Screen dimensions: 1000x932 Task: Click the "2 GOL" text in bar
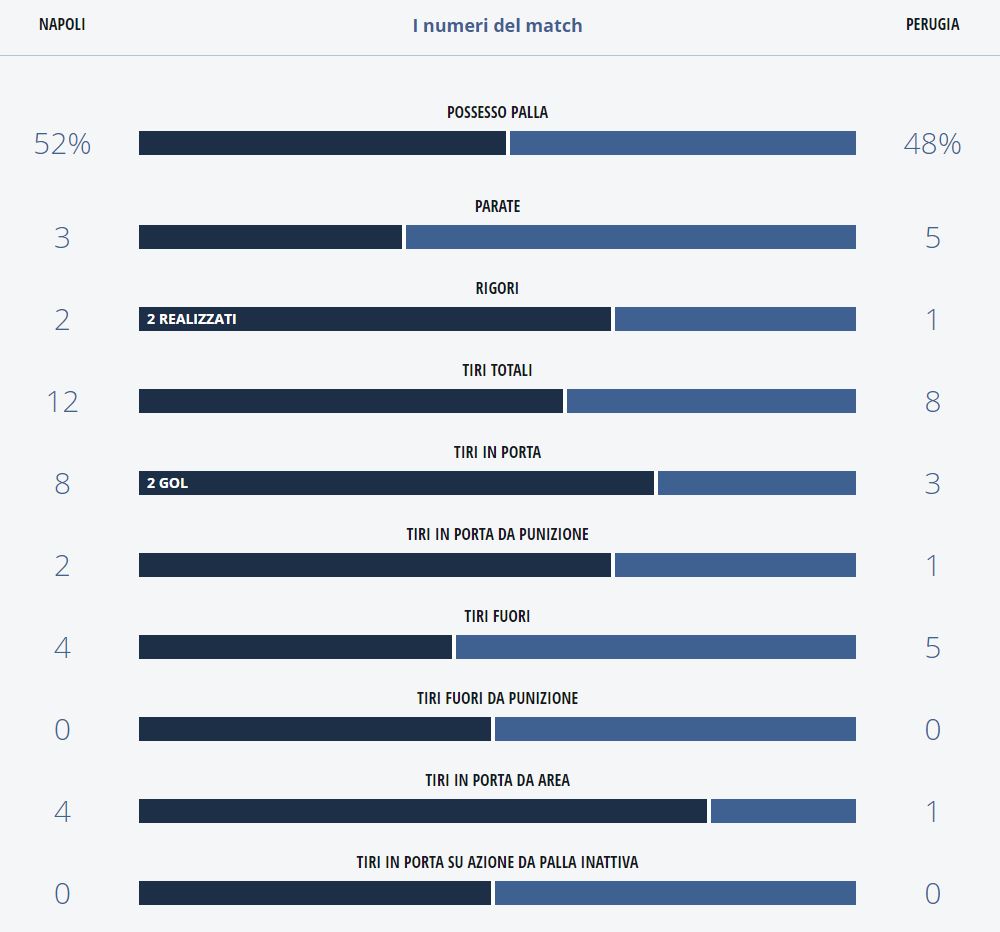click(x=167, y=483)
